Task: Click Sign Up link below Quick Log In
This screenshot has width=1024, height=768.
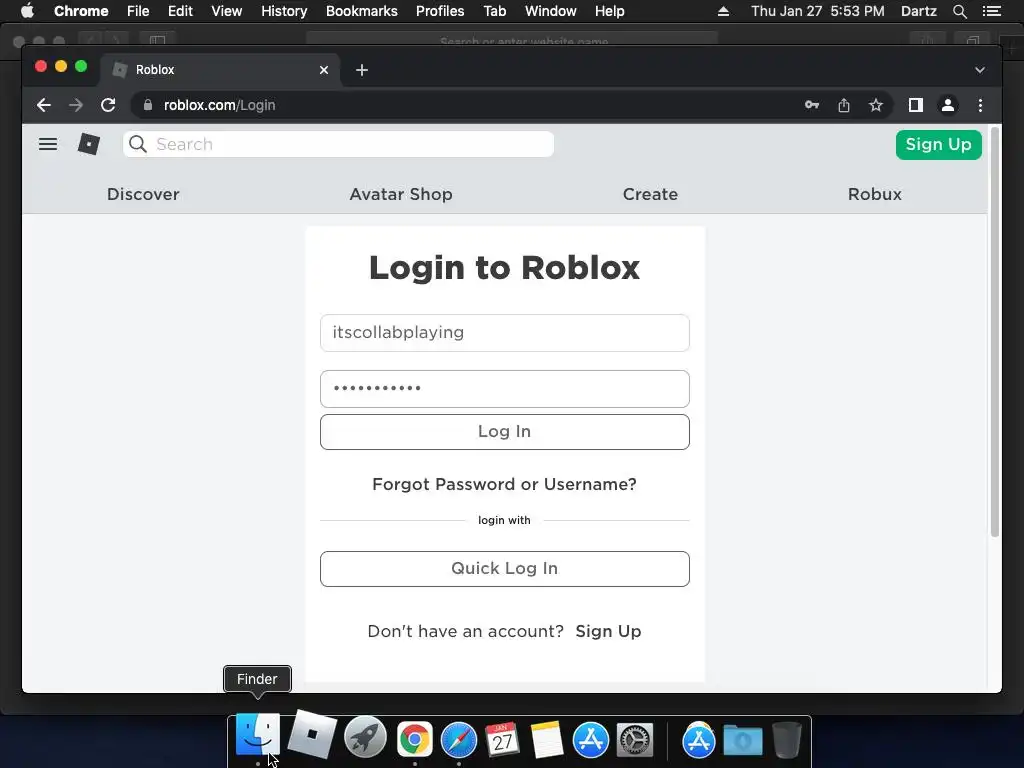Action: pyautogui.click(x=608, y=631)
